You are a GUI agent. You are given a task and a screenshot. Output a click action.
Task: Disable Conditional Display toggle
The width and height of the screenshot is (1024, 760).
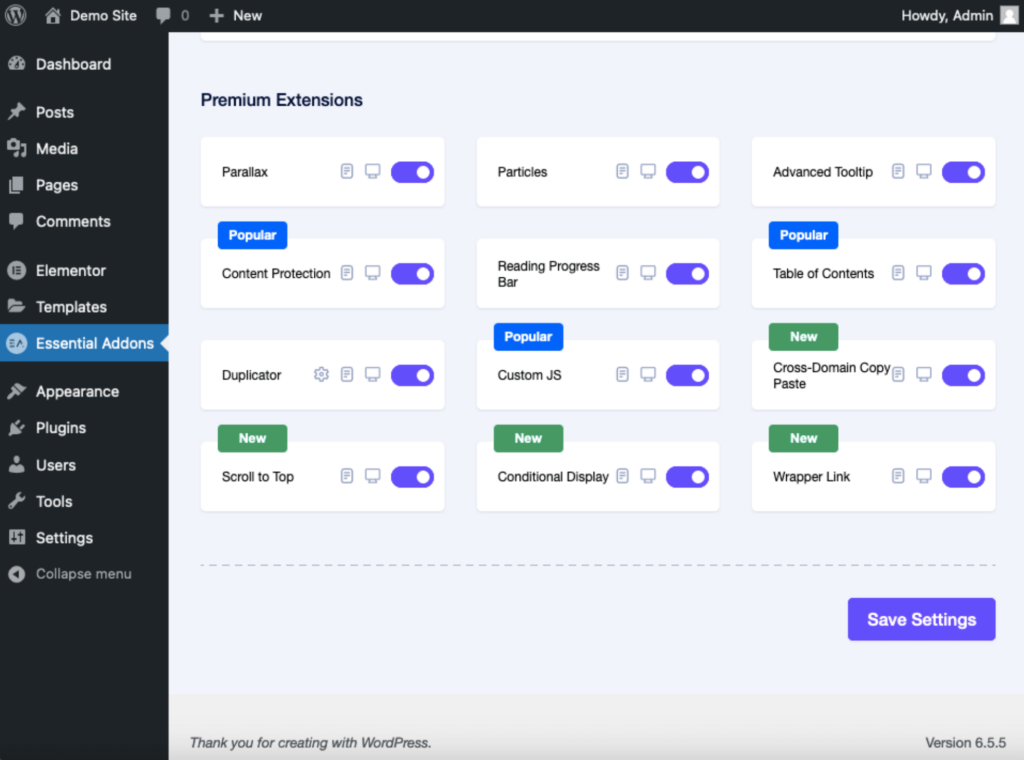(687, 477)
